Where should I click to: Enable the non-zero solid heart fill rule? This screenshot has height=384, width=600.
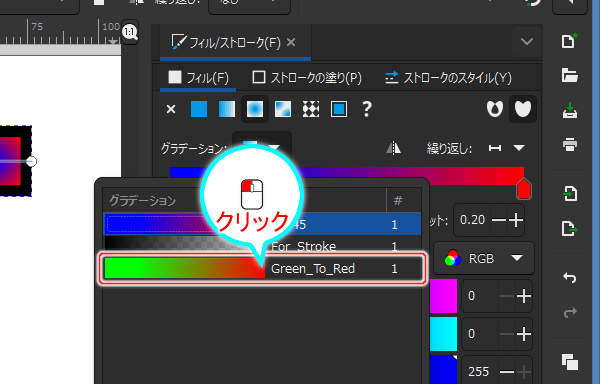[523, 109]
